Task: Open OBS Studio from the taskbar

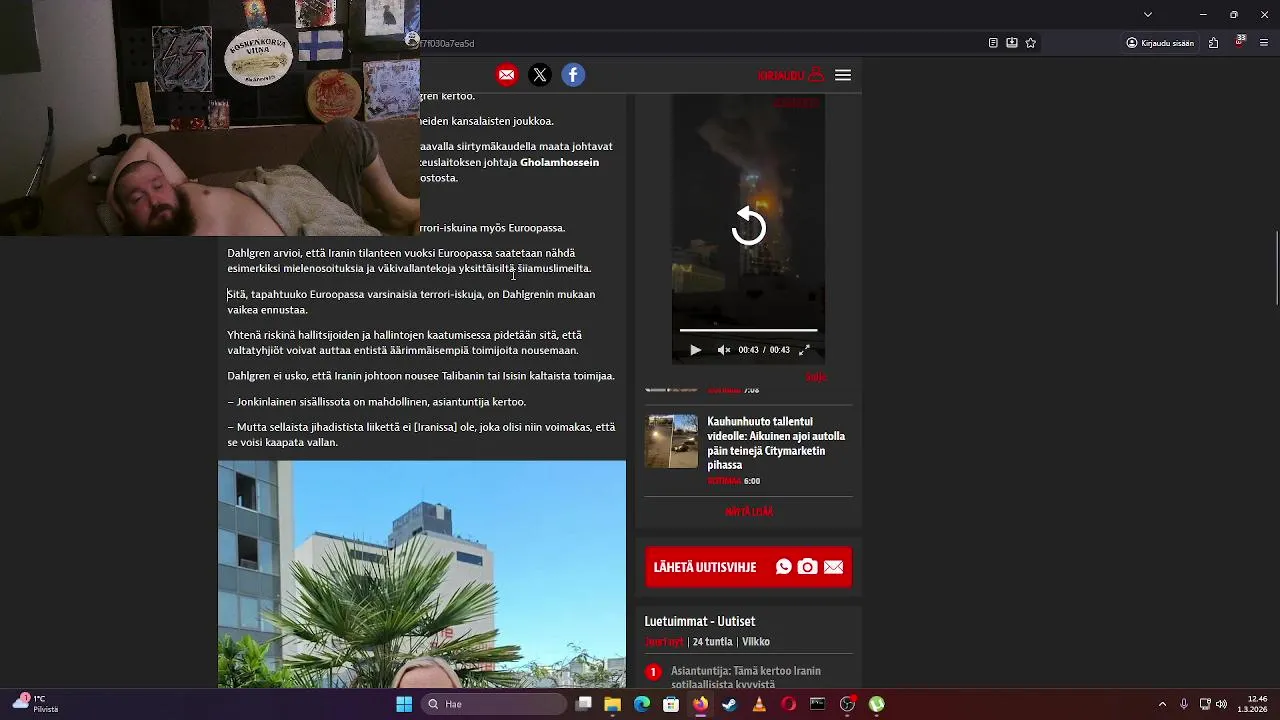Action: (x=847, y=704)
